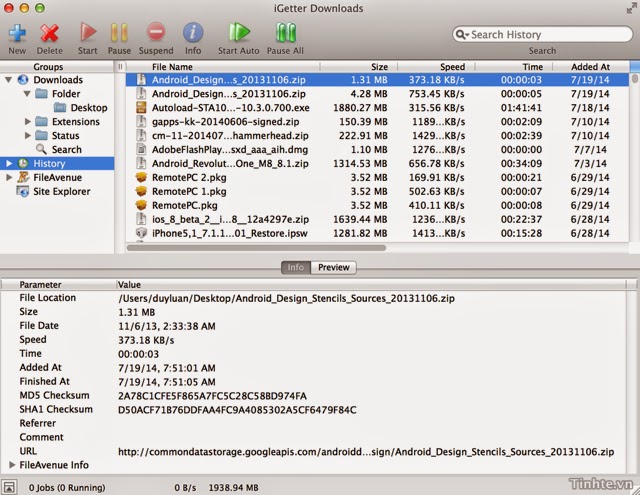Switch to the Info tab
640x495 pixels.
(x=296, y=267)
